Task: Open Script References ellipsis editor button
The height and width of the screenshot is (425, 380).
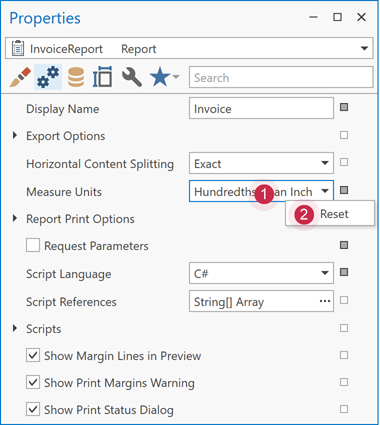Action: [x=325, y=301]
